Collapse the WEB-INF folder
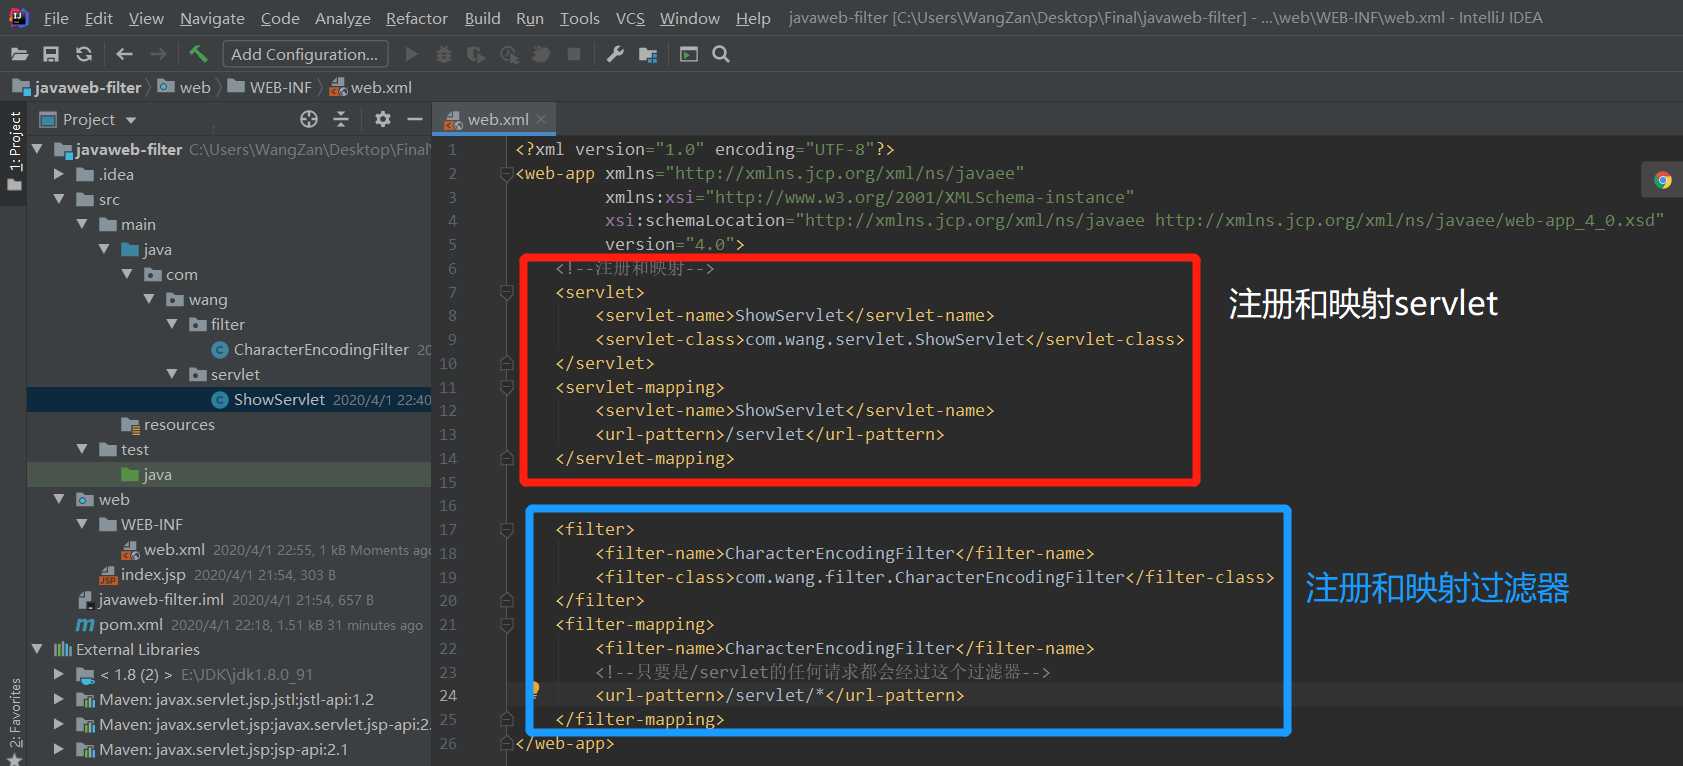 (x=82, y=524)
